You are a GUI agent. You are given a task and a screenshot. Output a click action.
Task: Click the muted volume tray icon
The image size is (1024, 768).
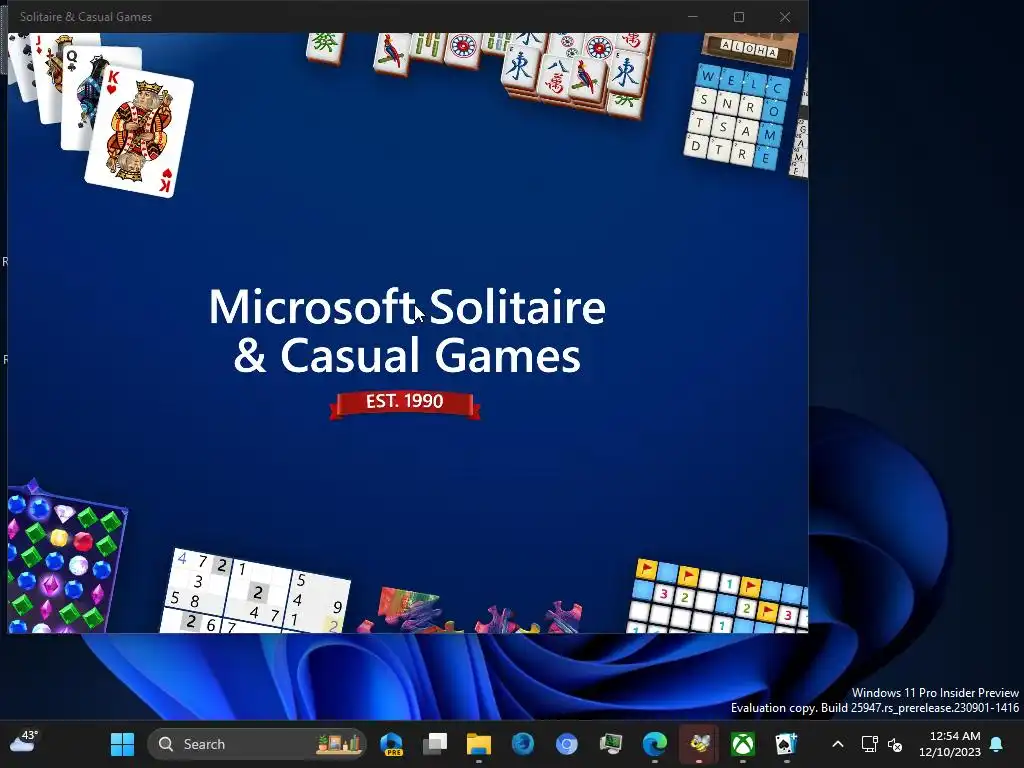tap(895, 744)
